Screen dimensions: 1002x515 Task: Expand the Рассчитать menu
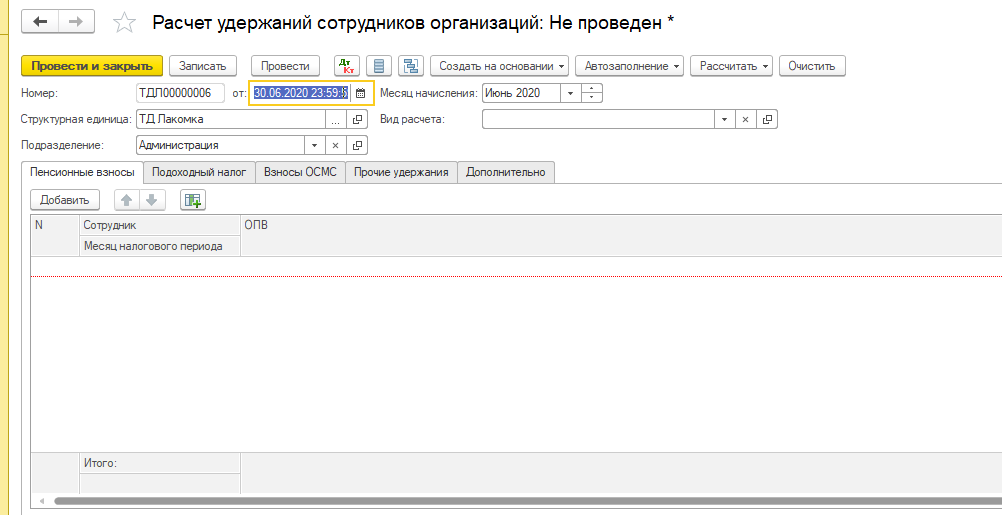pyautogui.click(x=731, y=66)
